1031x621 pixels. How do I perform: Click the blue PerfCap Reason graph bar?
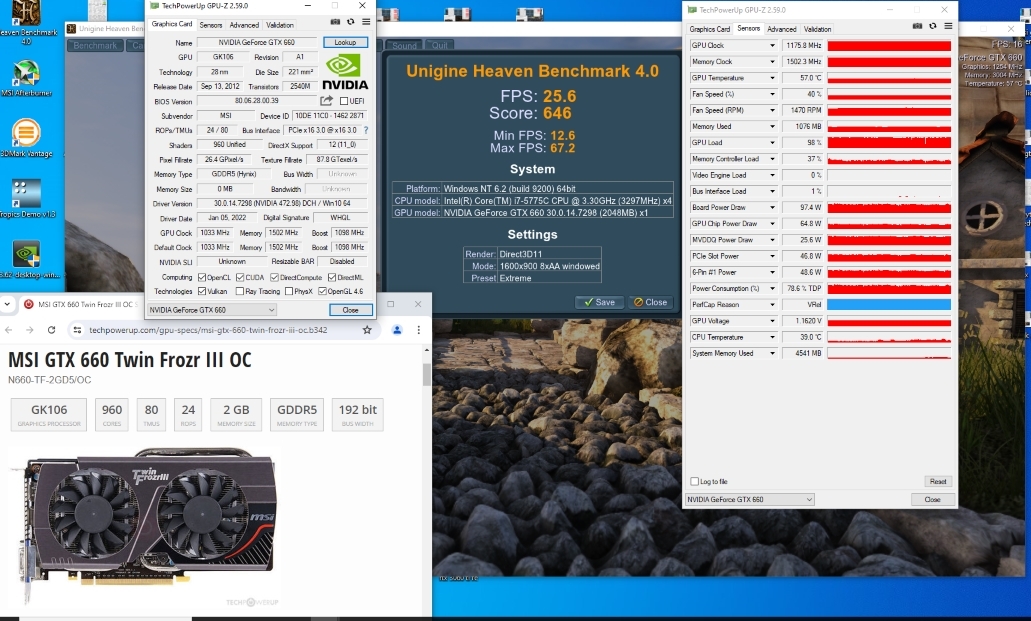[x=889, y=305]
